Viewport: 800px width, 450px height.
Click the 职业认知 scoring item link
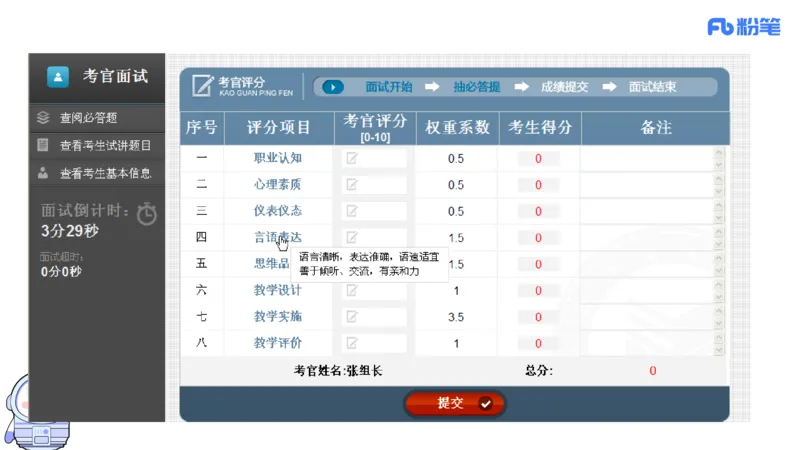(x=278, y=158)
